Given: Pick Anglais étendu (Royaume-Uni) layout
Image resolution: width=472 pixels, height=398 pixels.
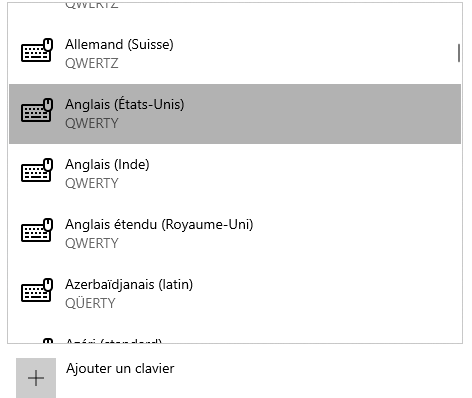Looking at the screenshot, I should 235,234.
